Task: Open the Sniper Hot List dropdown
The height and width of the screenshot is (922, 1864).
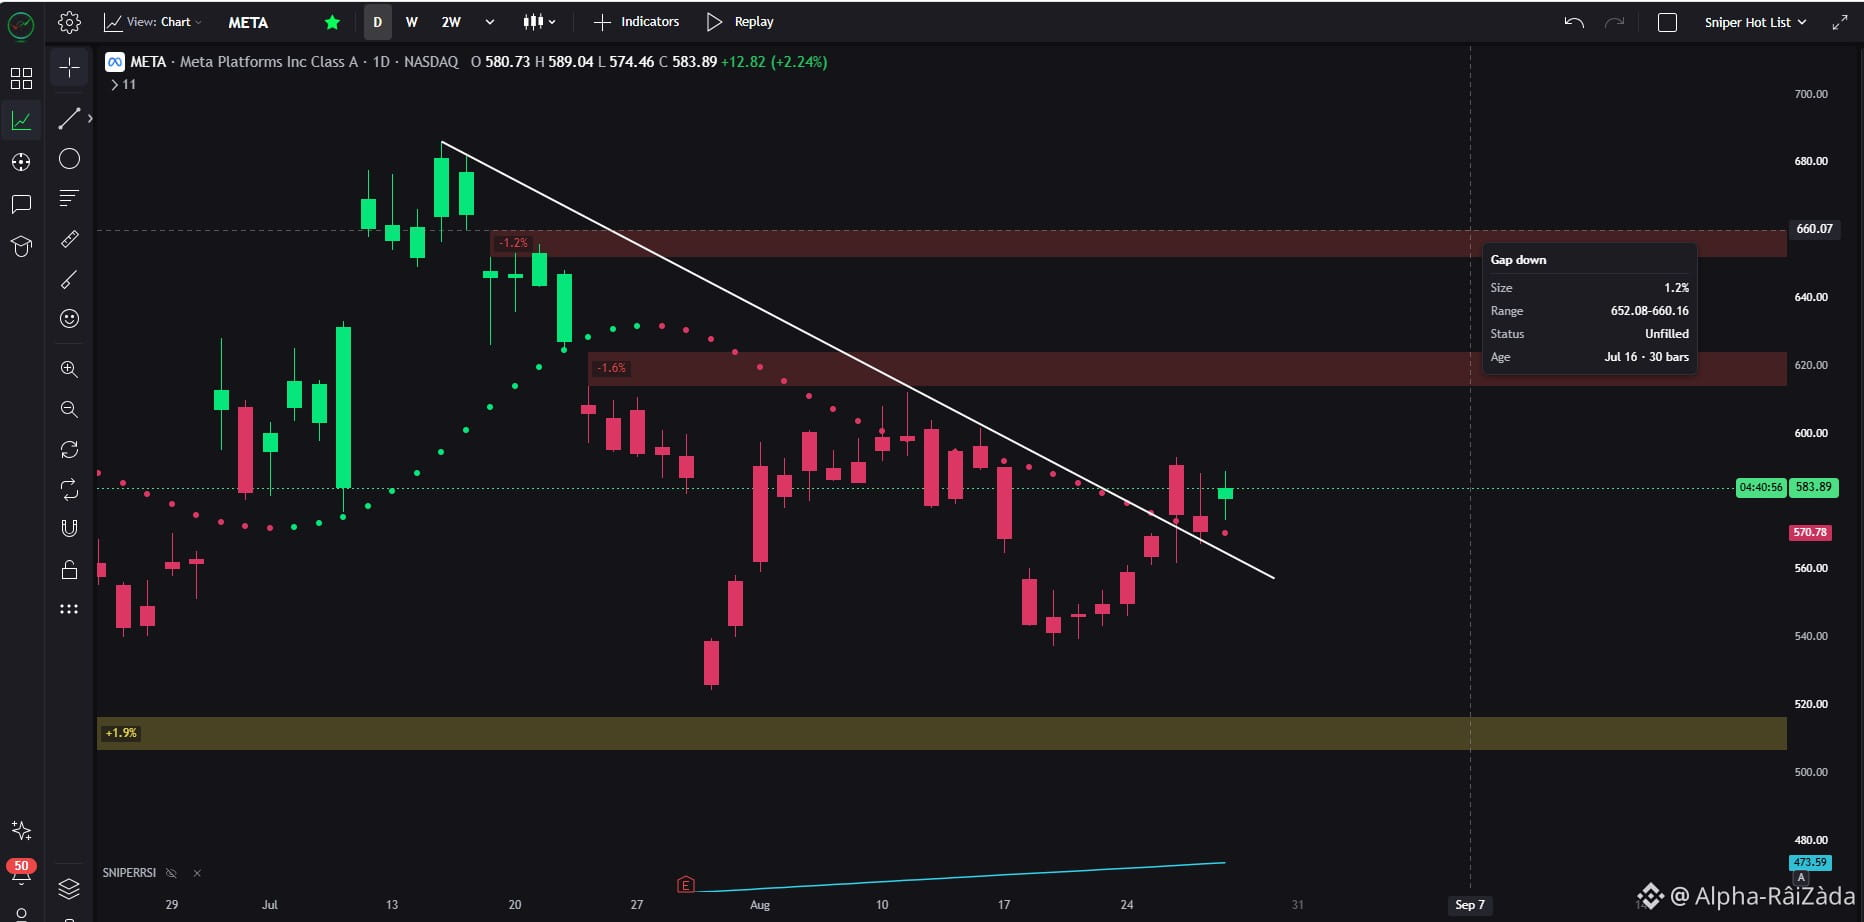Action: [1755, 22]
